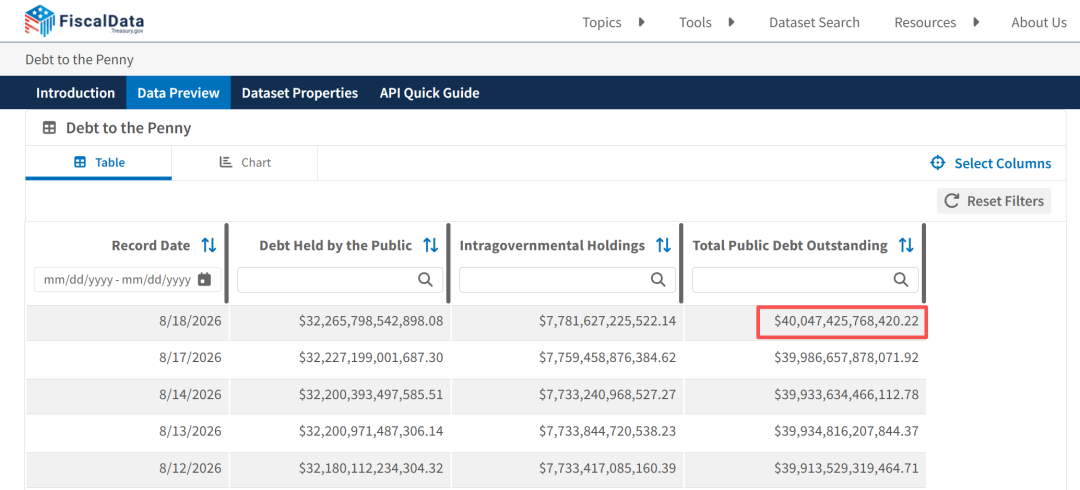The height and width of the screenshot is (490, 1080).
Task: Click search icon in Intragovernmental Holdings filter
Action: click(658, 279)
